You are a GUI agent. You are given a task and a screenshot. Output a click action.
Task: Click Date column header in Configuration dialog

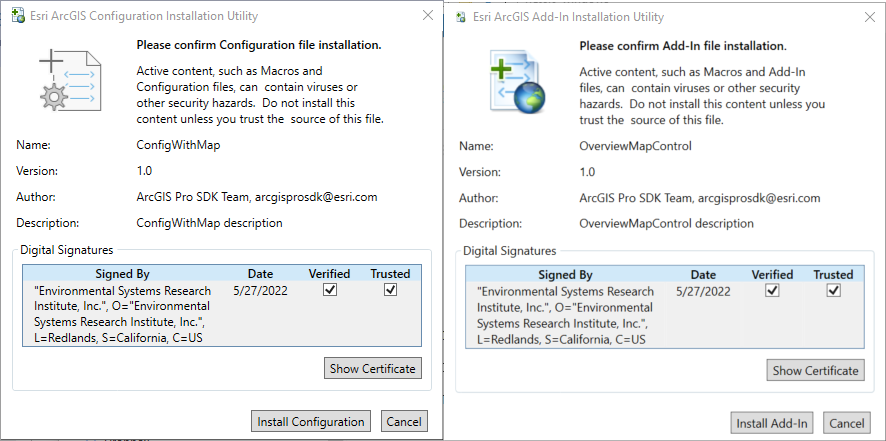tap(260, 274)
